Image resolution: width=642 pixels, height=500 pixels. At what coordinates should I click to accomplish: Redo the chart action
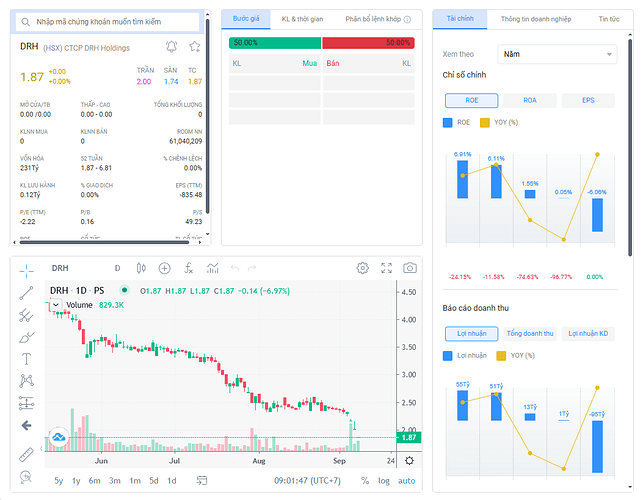252,268
